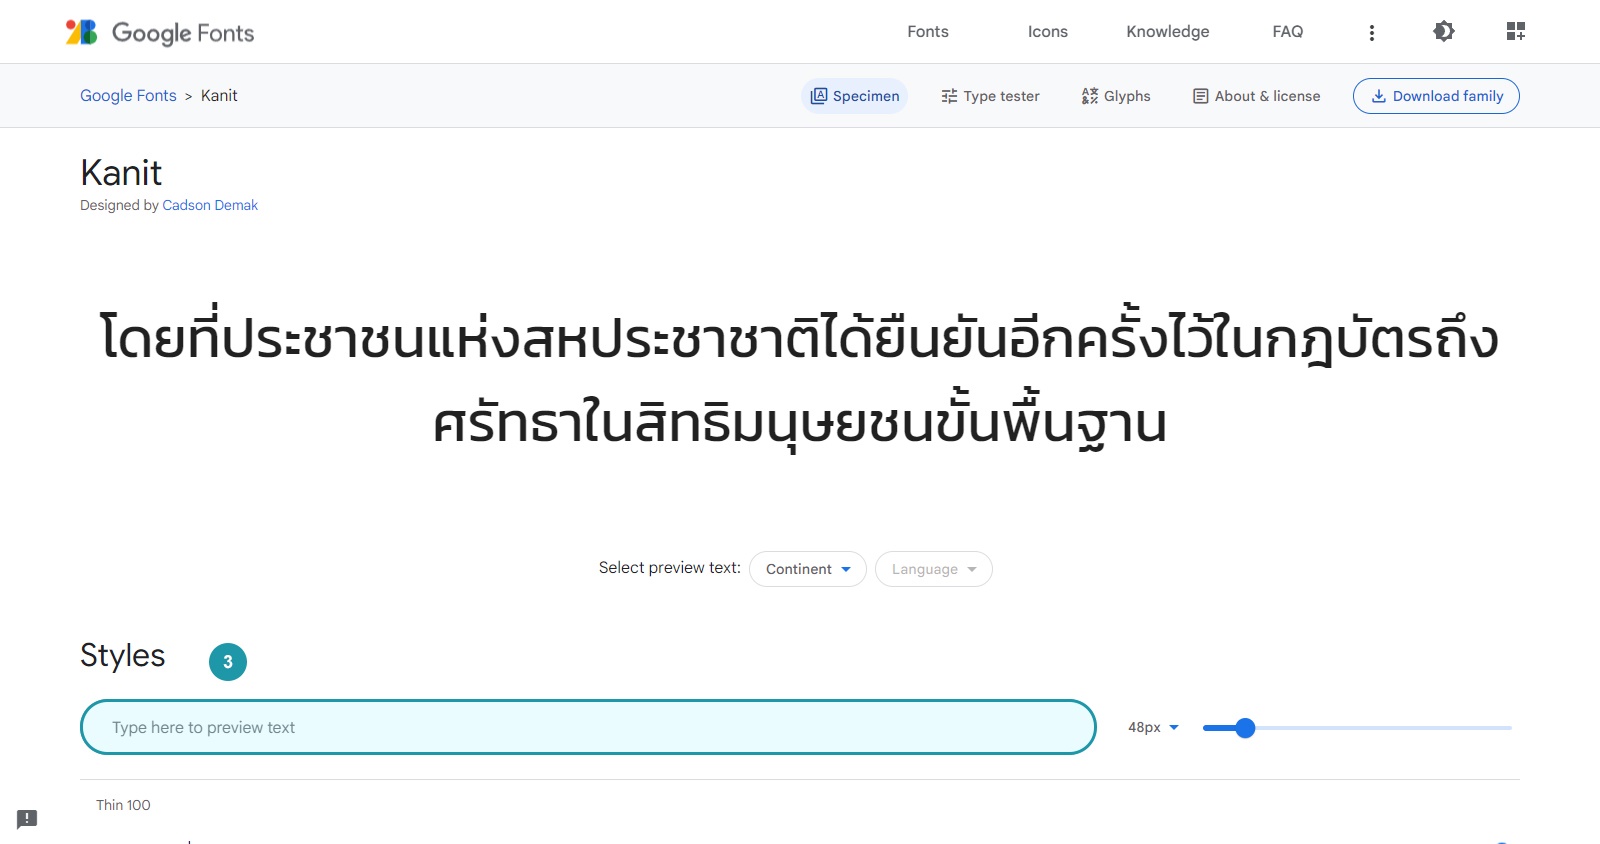Click the Thai specimen preview text
The width and height of the screenshot is (1600, 844).
tap(800, 380)
